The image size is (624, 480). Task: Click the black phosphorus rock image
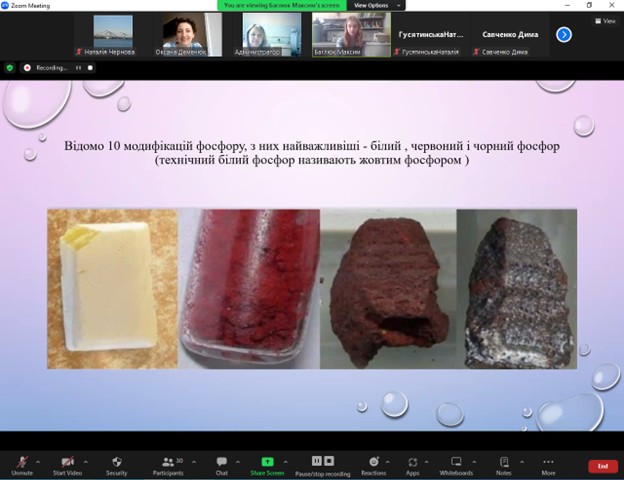click(x=517, y=289)
